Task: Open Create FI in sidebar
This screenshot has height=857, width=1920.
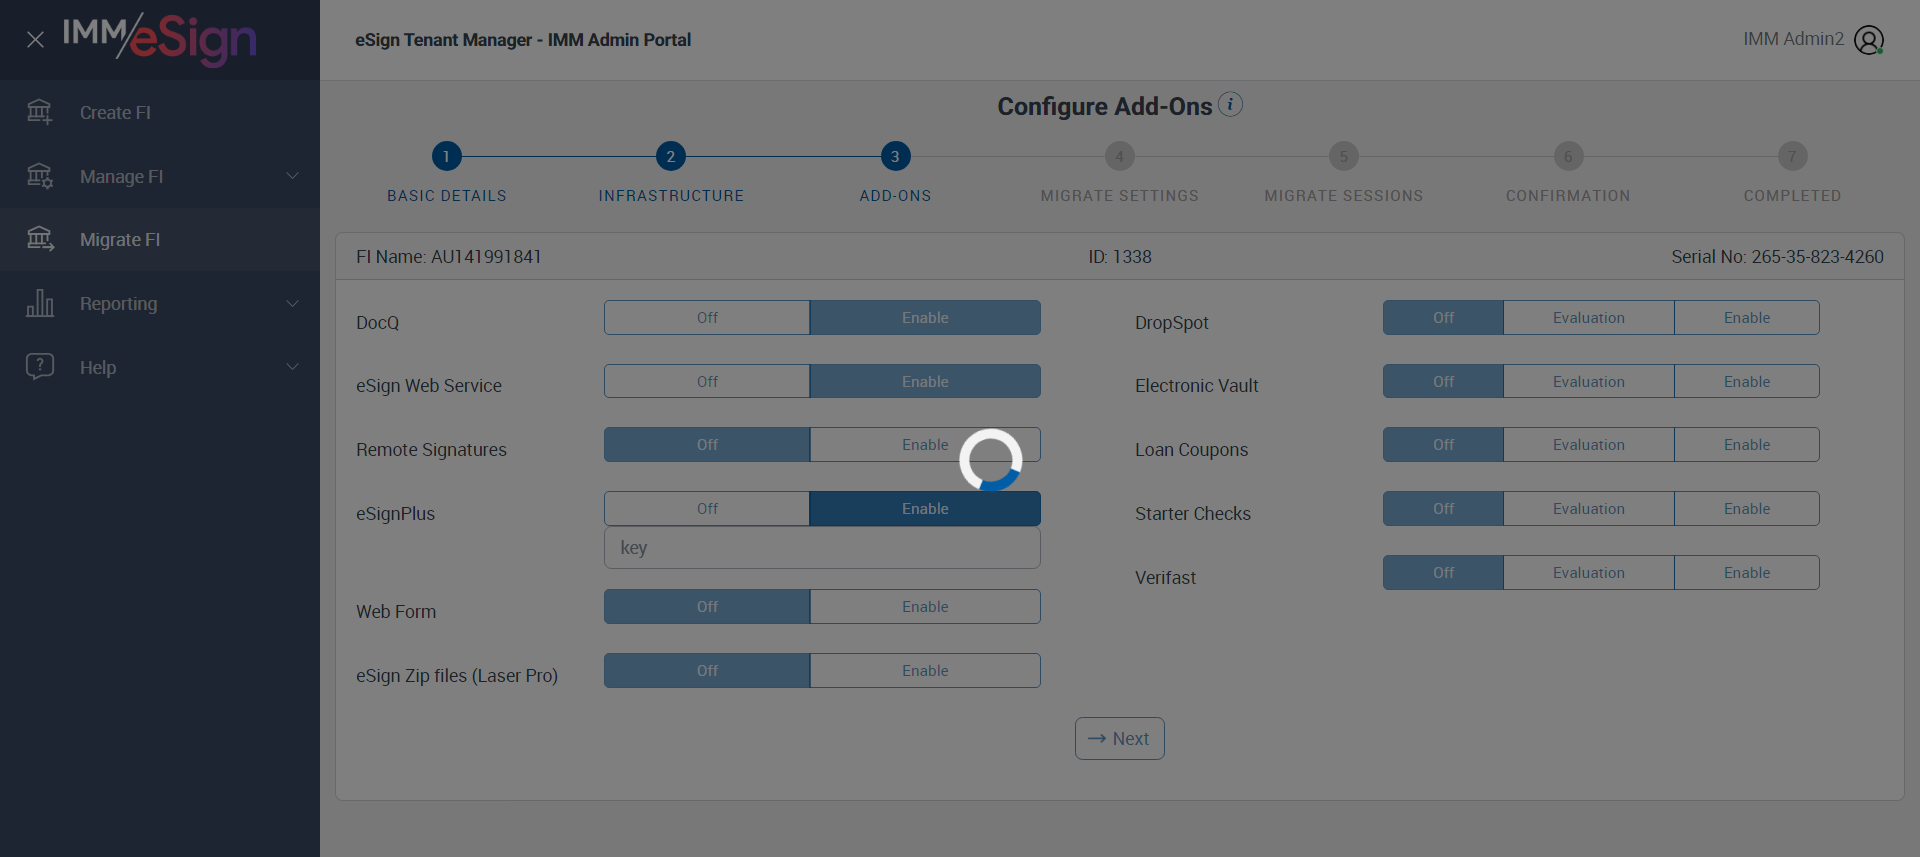Action: click(160, 112)
